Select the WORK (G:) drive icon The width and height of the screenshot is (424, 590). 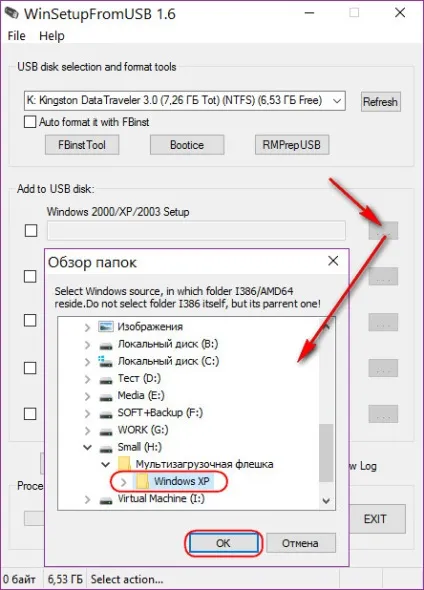(x=106, y=431)
